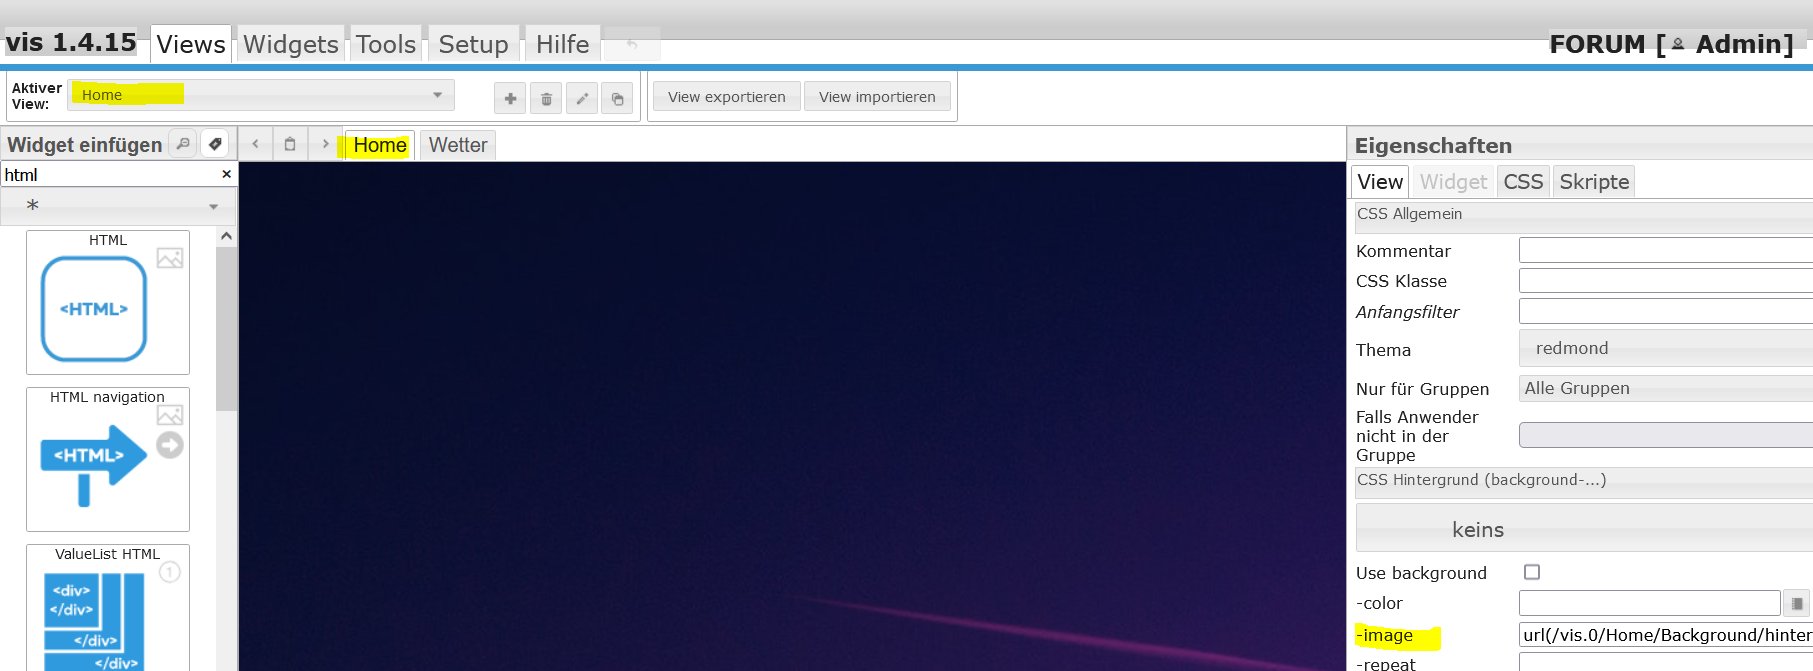Viewport: 1813px width, 671px height.
Task: Delete the active view with trash icon
Action: coord(546,98)
